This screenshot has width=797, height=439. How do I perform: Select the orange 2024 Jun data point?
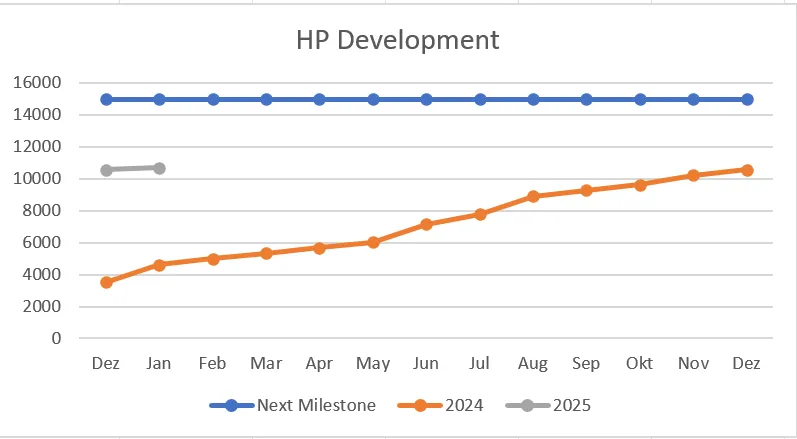click(x=426, y=224)
